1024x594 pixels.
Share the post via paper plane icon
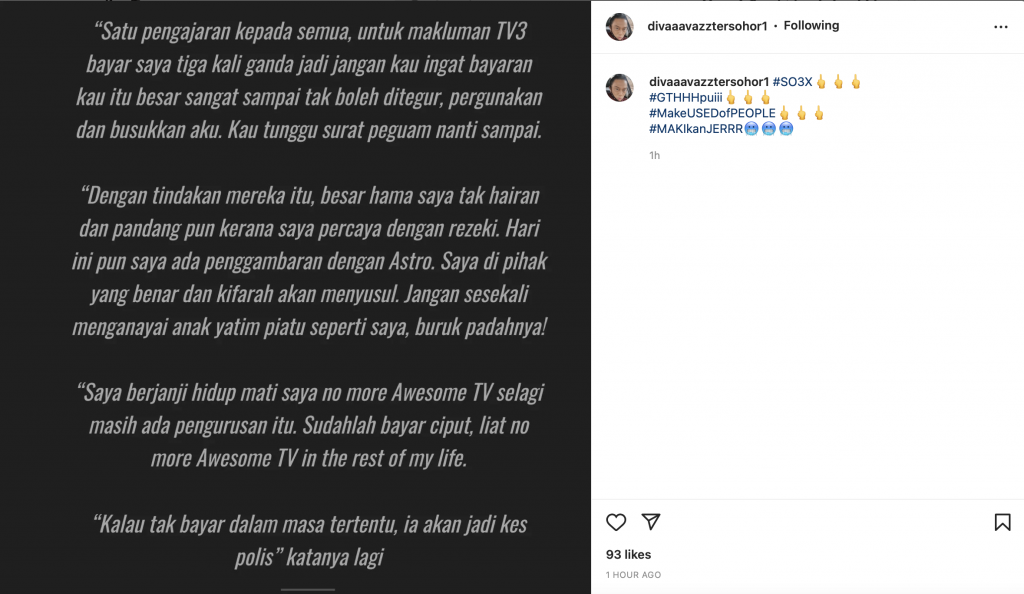click(x=650, y=521)
